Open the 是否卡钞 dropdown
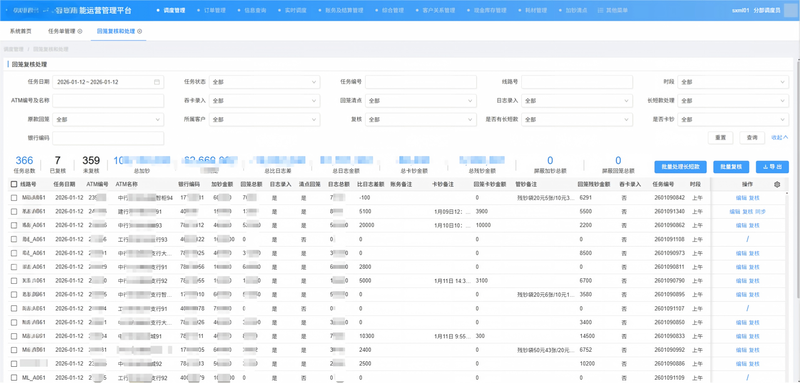Viewport: 800px width, 383px height. coord(733,120)
